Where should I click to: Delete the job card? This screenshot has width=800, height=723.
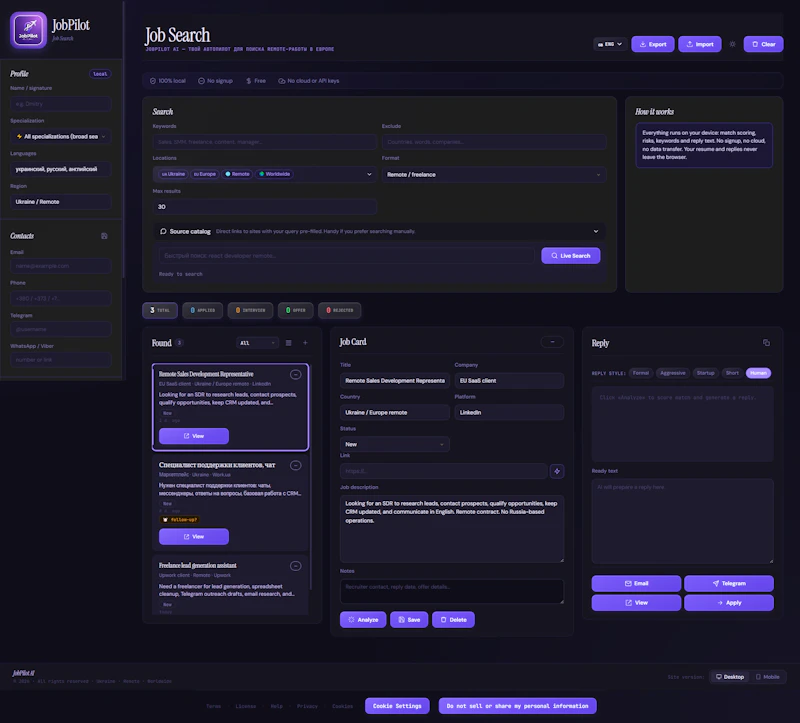[x=453, y=619]
